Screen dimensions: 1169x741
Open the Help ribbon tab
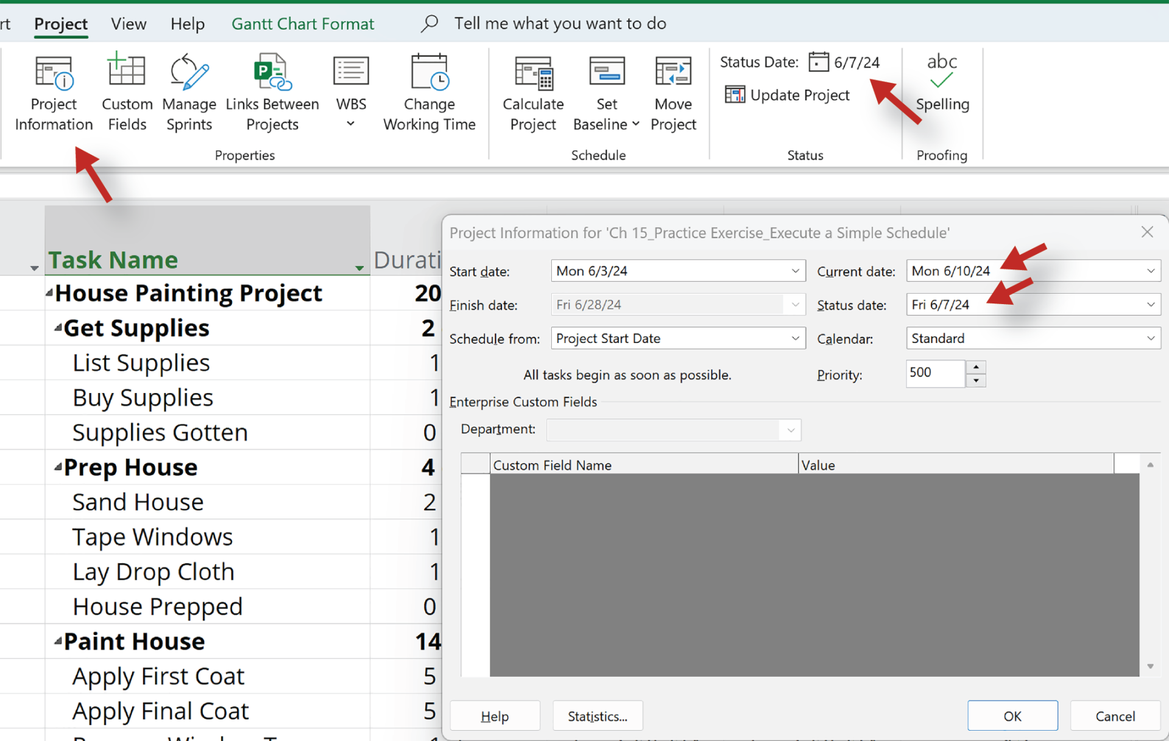pos(187,24)
